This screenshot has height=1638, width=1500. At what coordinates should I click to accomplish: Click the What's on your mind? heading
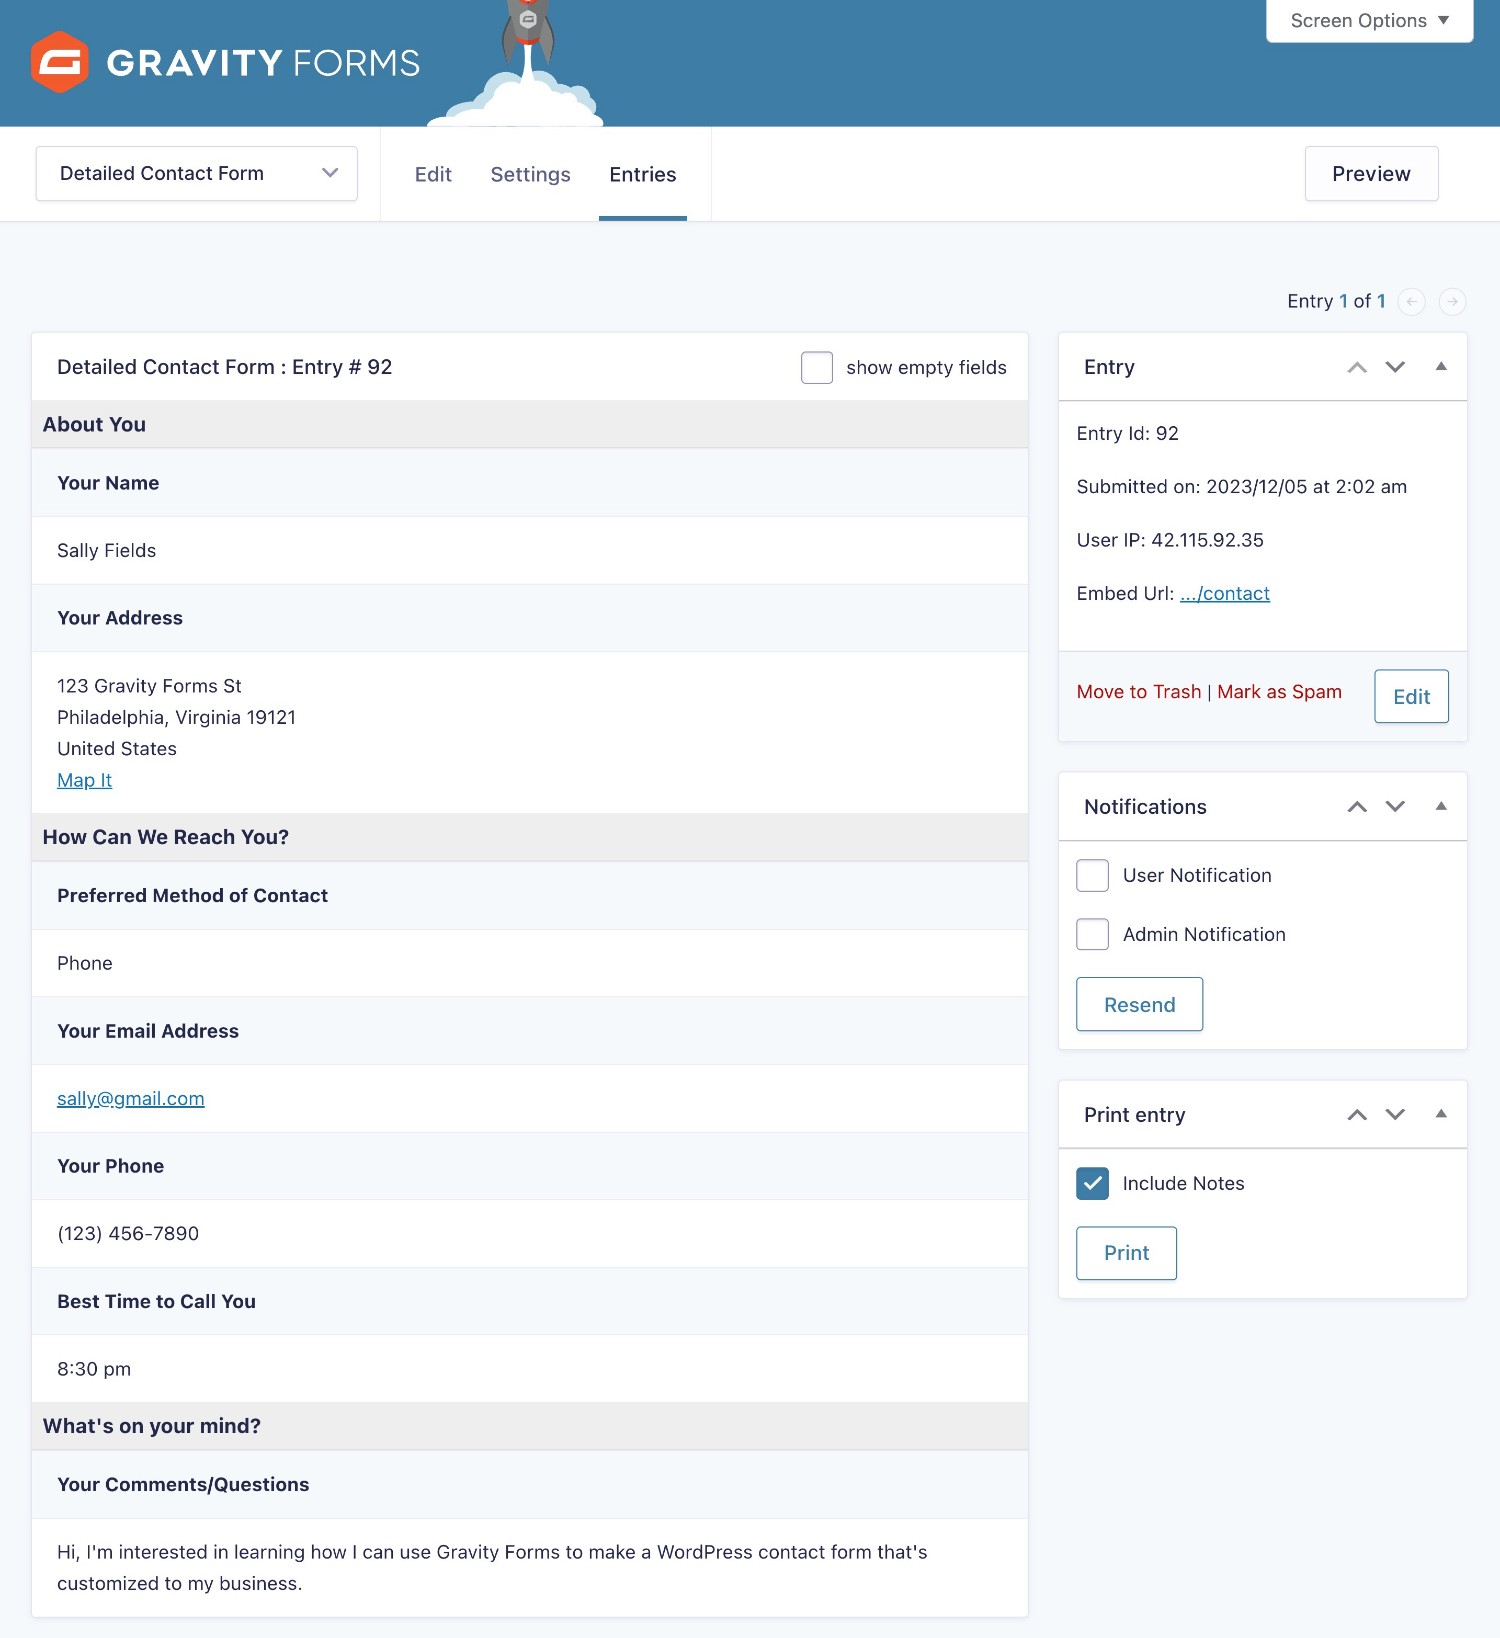coord(152,1426)
